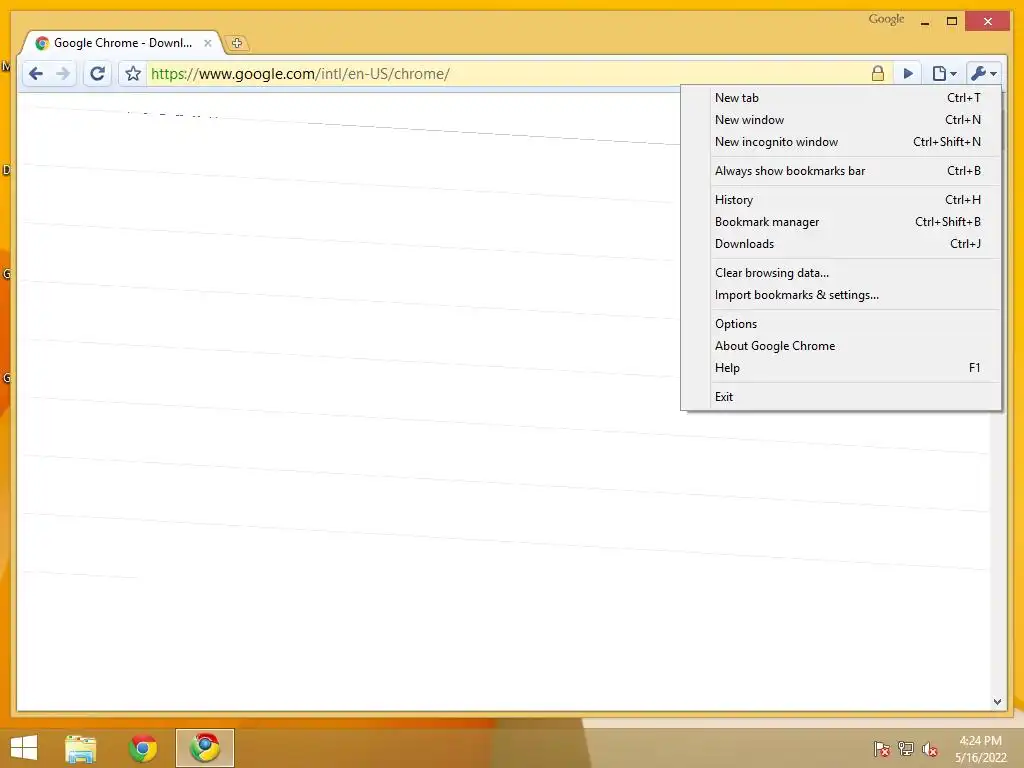Screen dimensions: 1024x768
Task: Go forward with the forward arrow
Action: (x=63, y=74)
